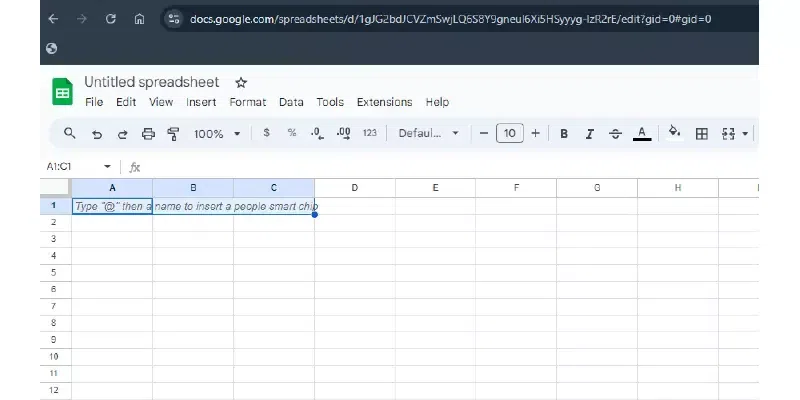
Task: Select column B header
Action: [193, 188]
